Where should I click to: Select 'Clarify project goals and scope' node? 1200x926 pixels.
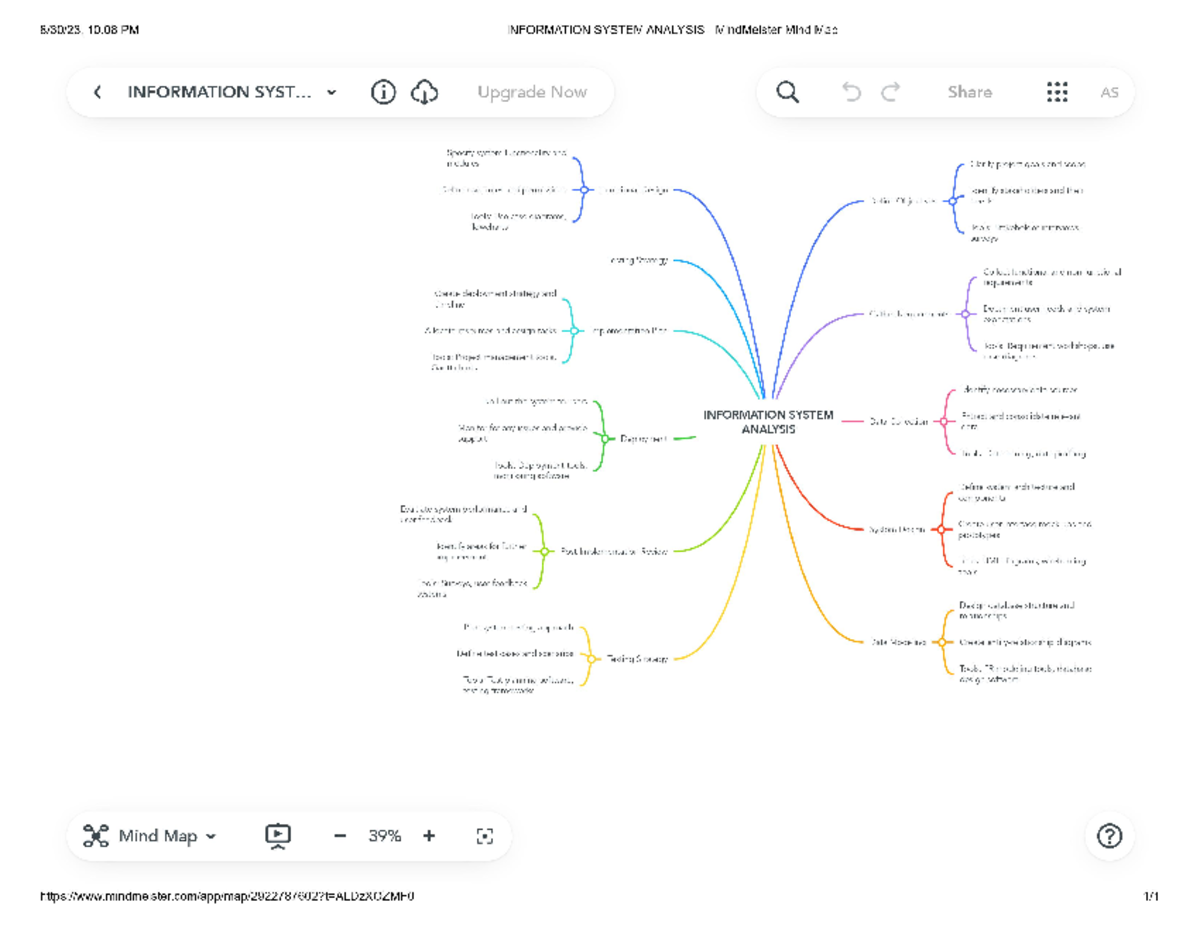coord(1028,163)
